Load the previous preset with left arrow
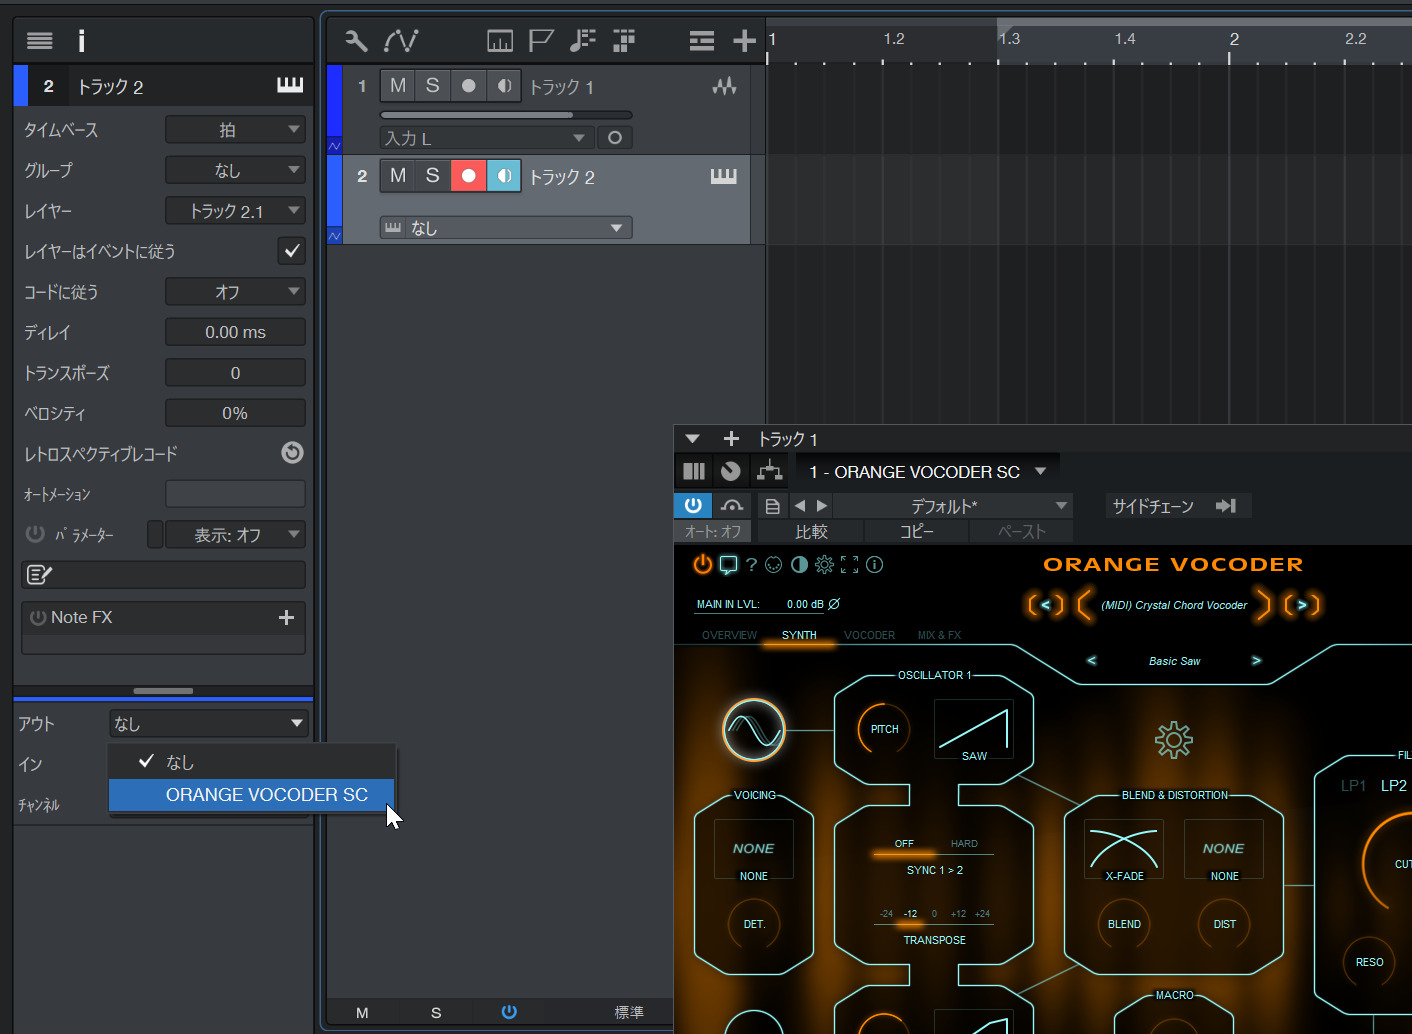This screenshot has height=1034, width=1412. pyautogui.click(x=800, y=506)
